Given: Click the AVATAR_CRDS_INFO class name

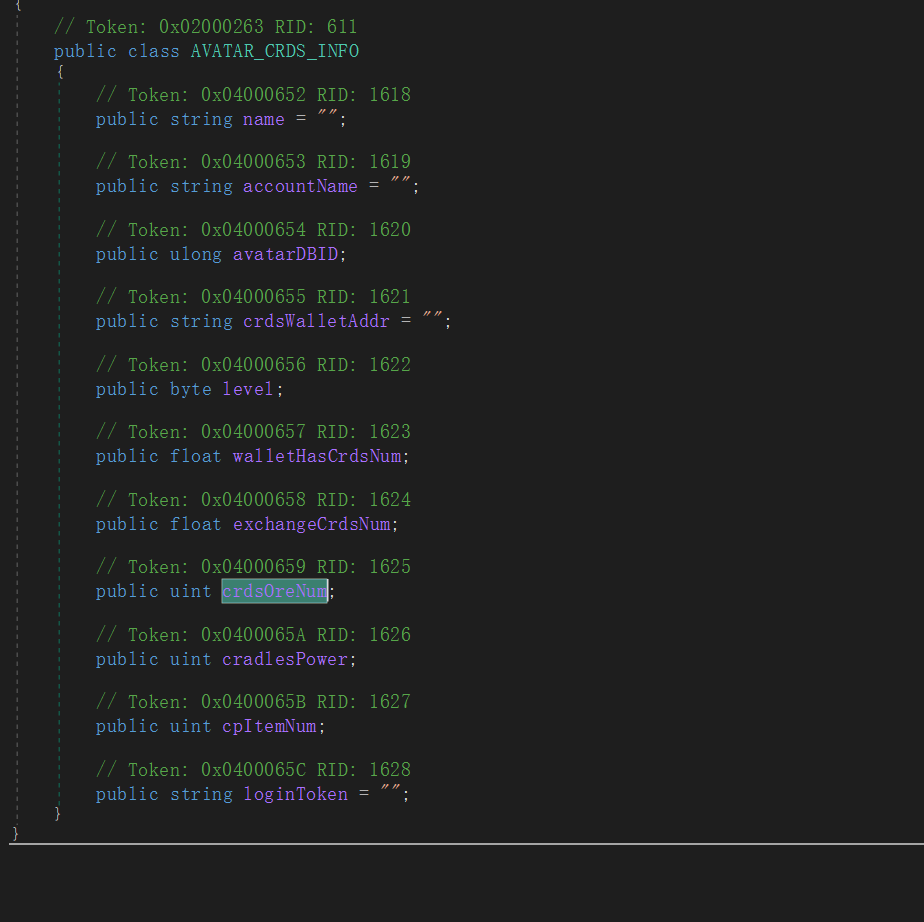Looking at the screenshot, I should [x=274, y=51].
